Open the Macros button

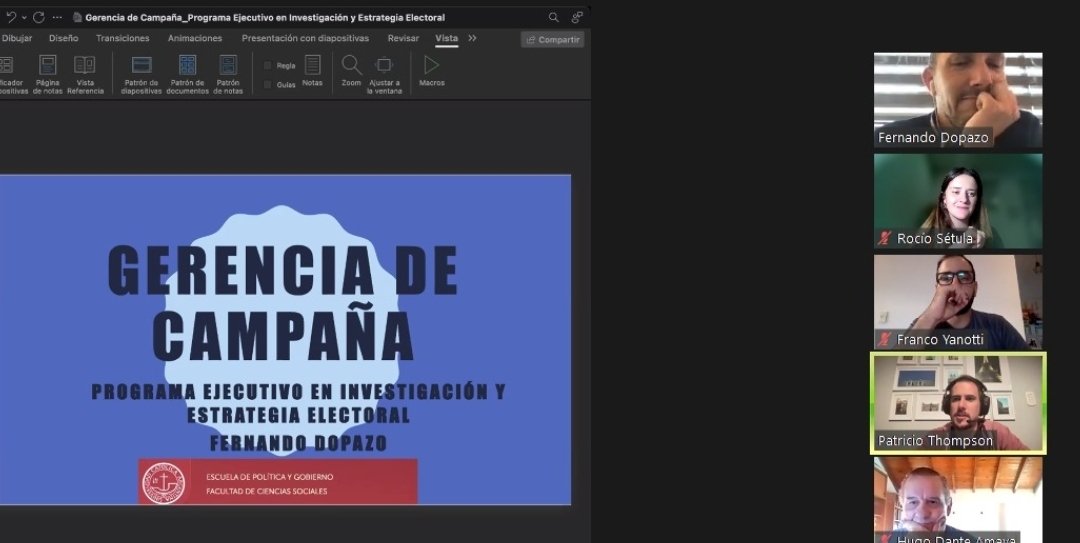click(x=432, y=71)
